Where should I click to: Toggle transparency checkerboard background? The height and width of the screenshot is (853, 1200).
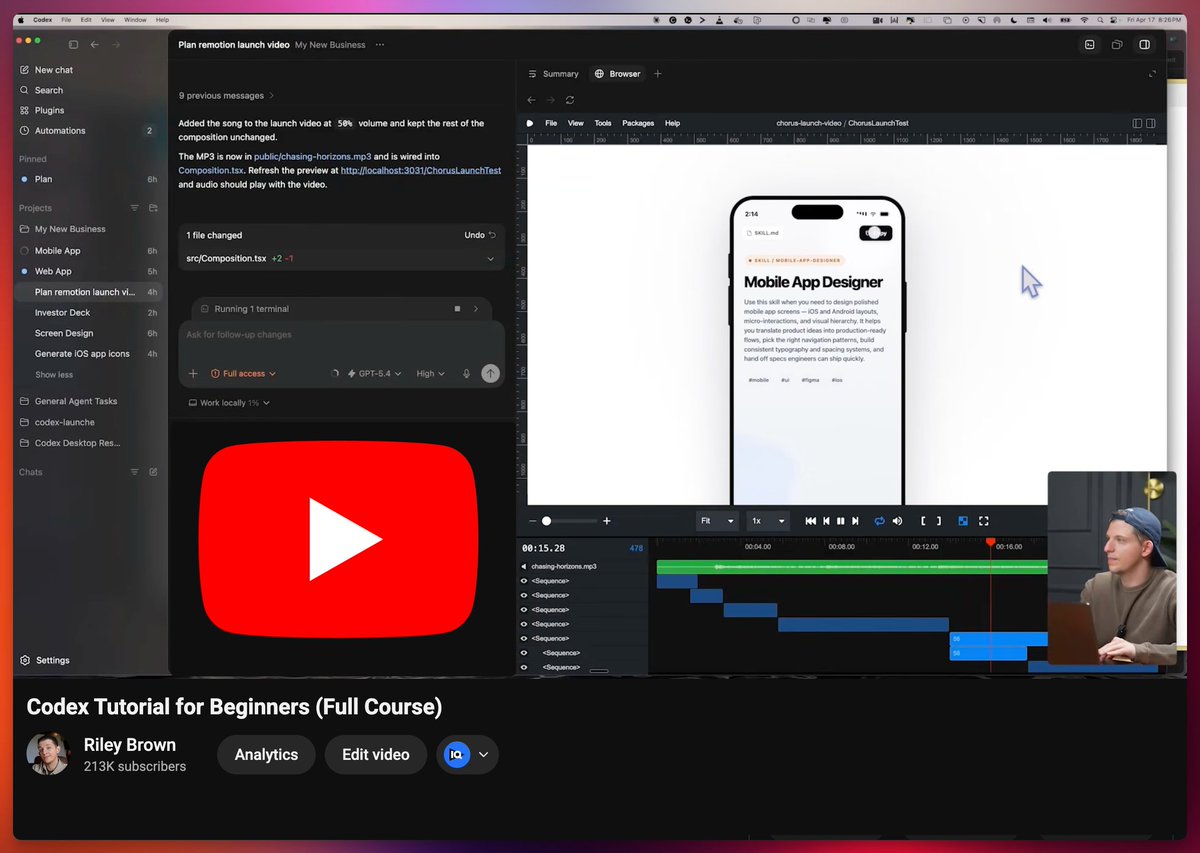[963, 521]
